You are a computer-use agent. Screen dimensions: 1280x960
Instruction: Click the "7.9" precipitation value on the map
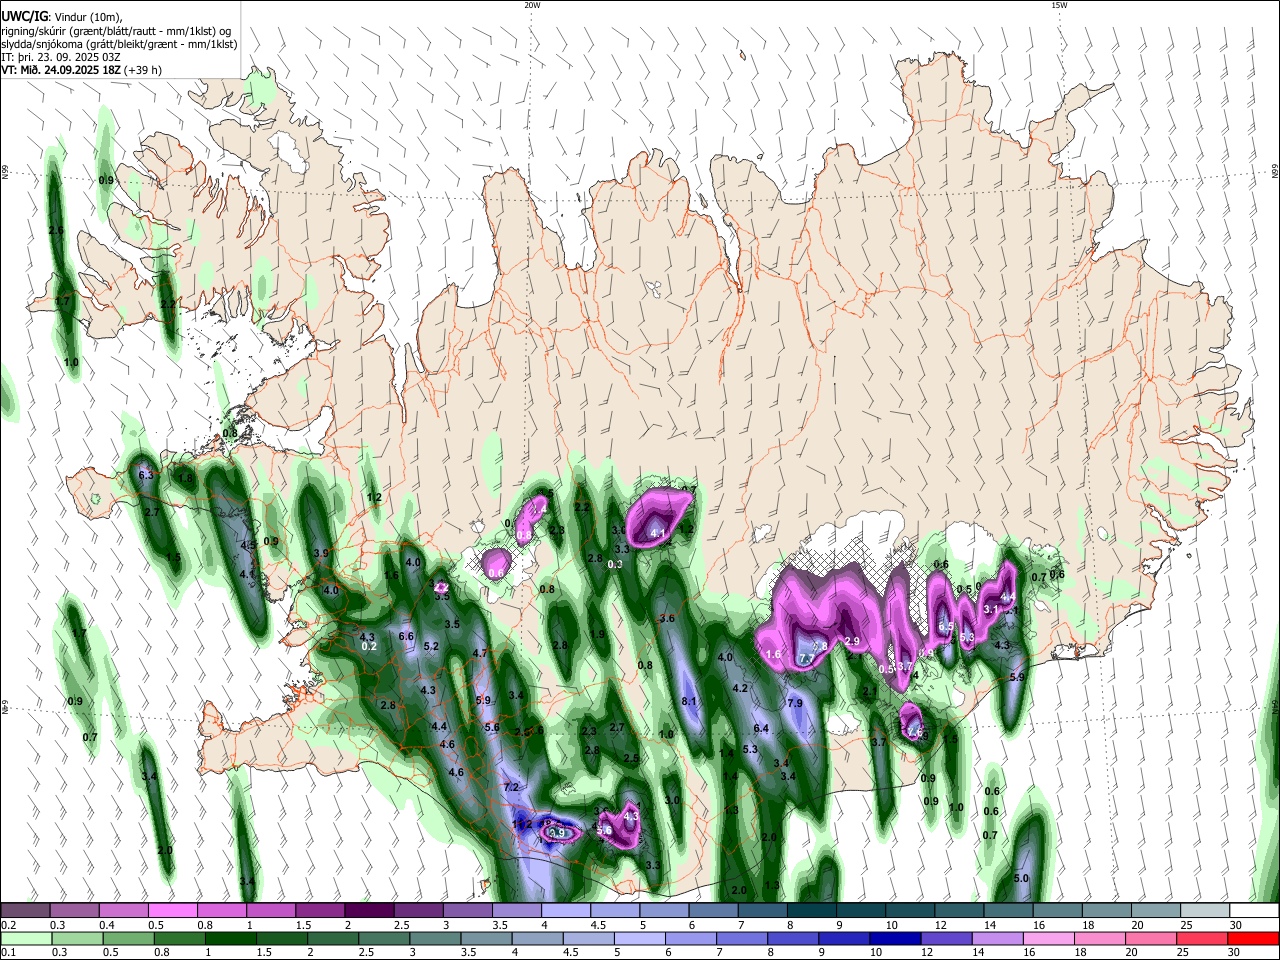click(795, 704)
